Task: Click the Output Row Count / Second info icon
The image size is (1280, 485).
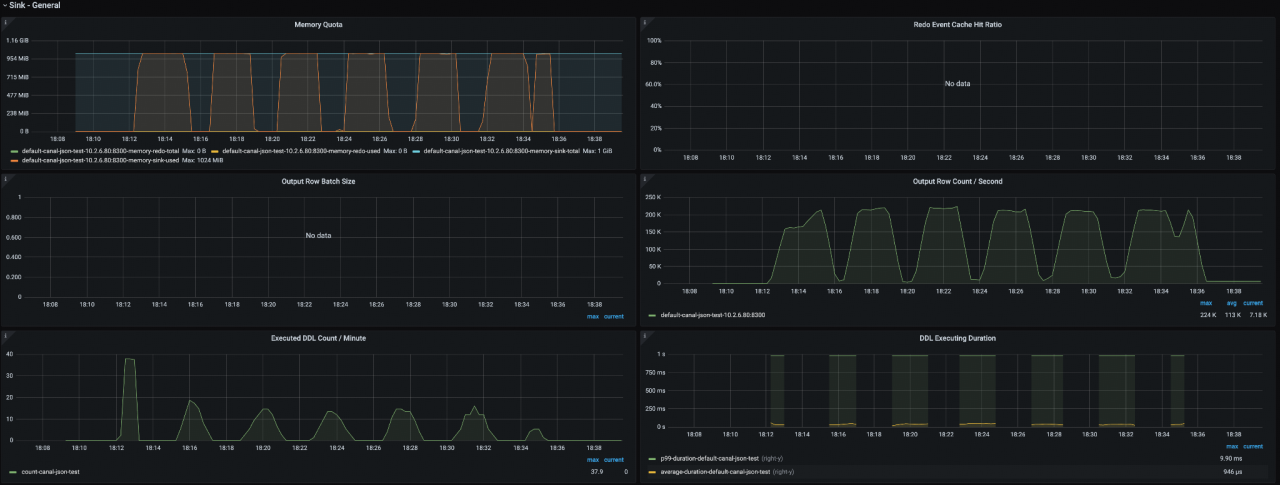Action: (646, 180)
